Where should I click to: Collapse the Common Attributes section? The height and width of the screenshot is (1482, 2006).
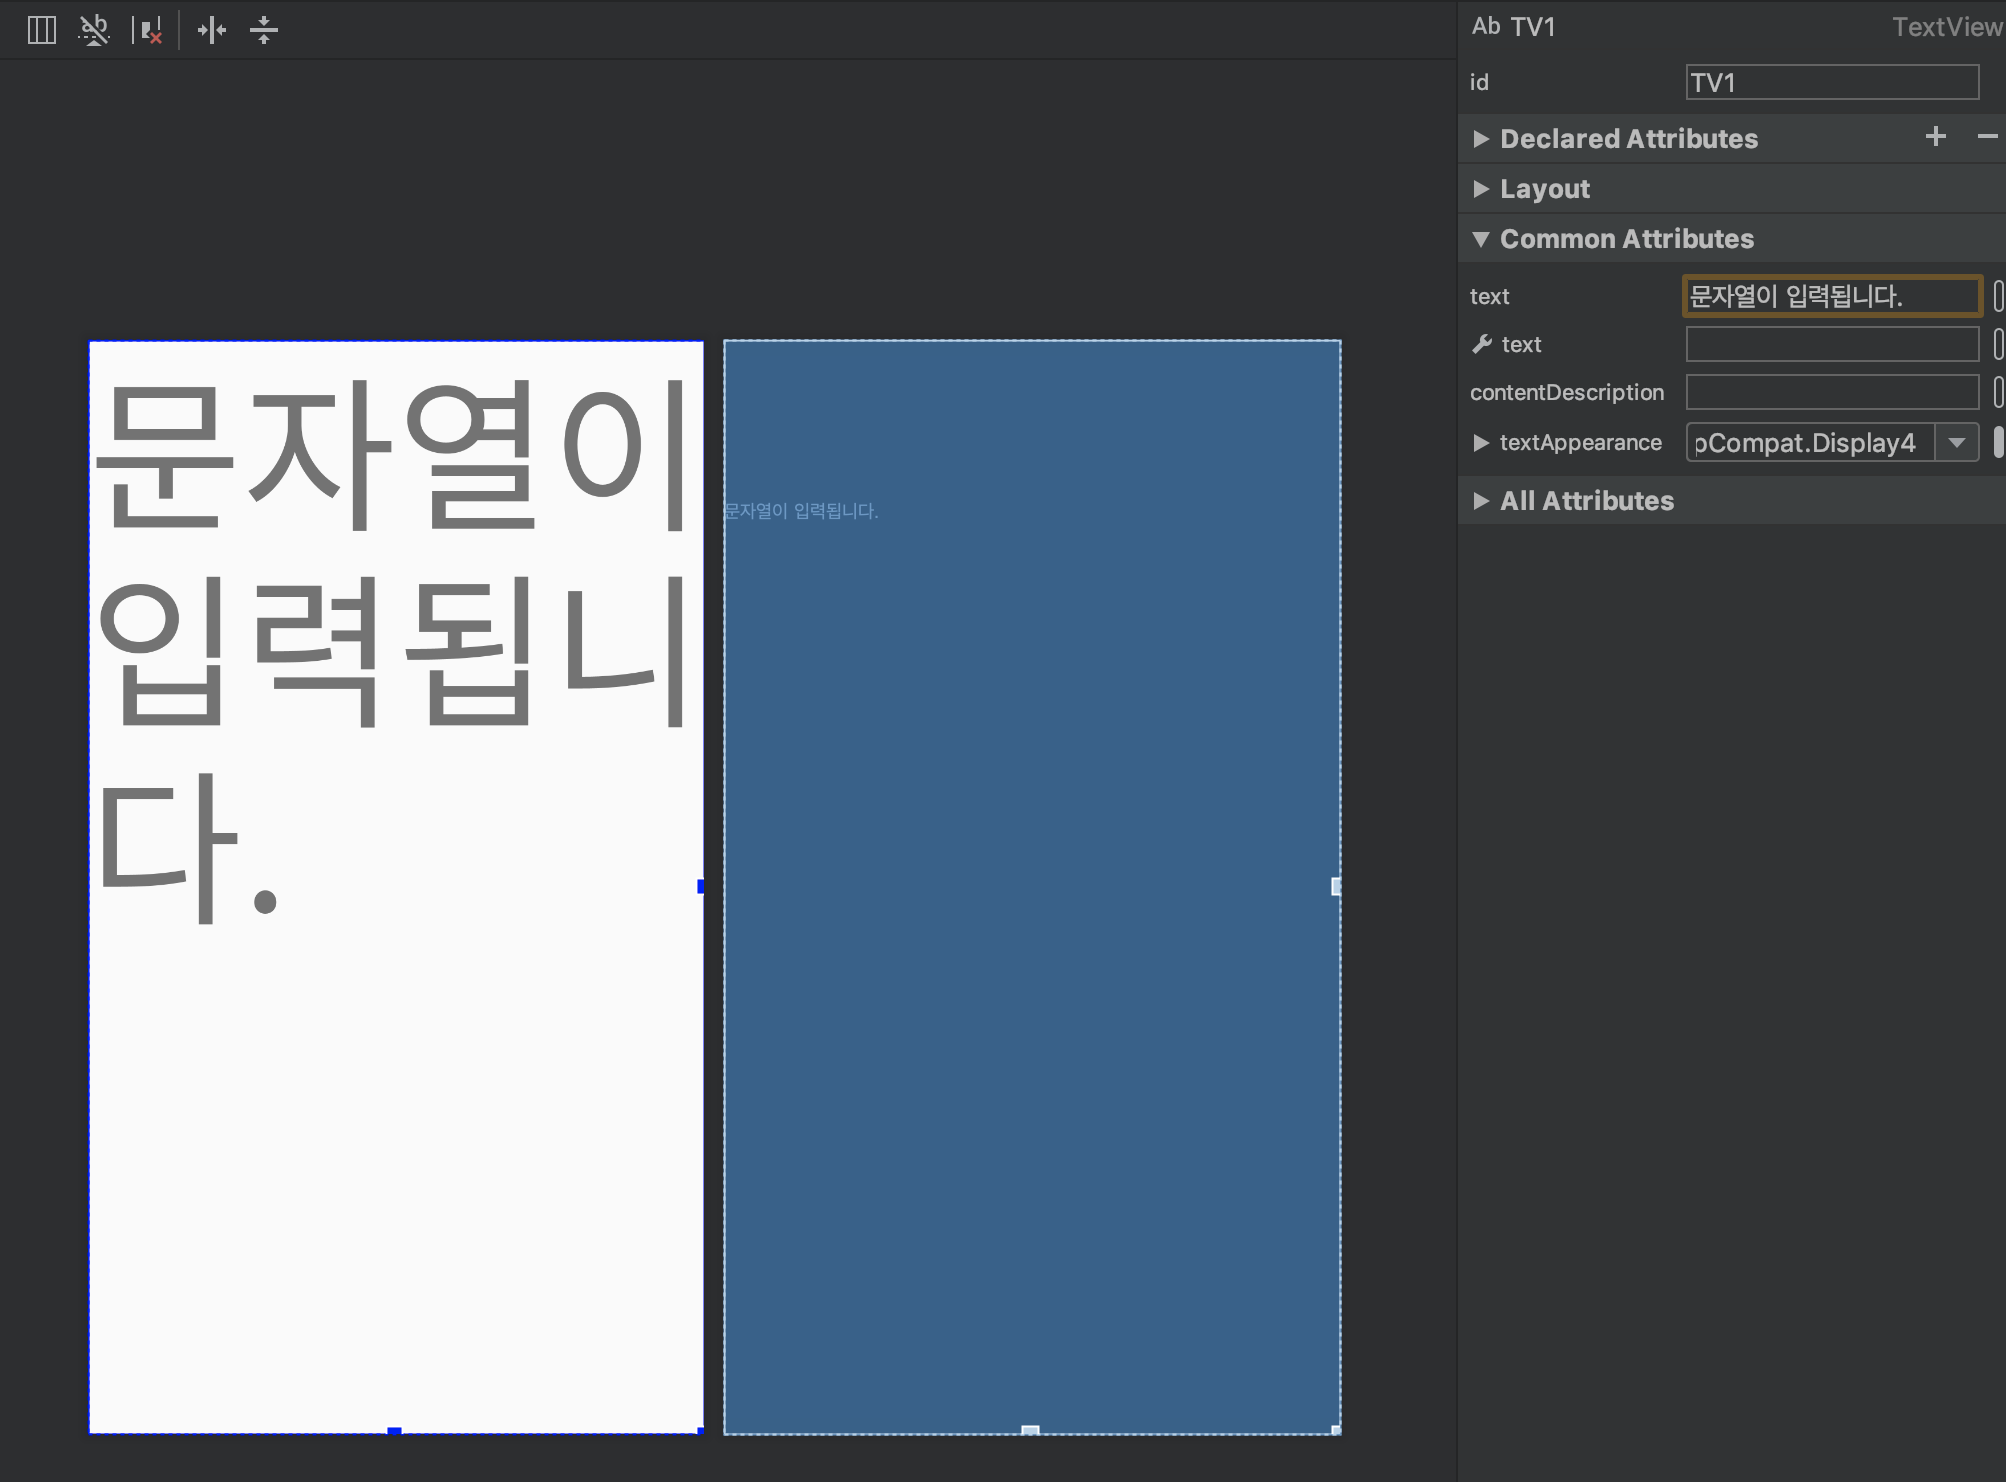(1481, 239)
